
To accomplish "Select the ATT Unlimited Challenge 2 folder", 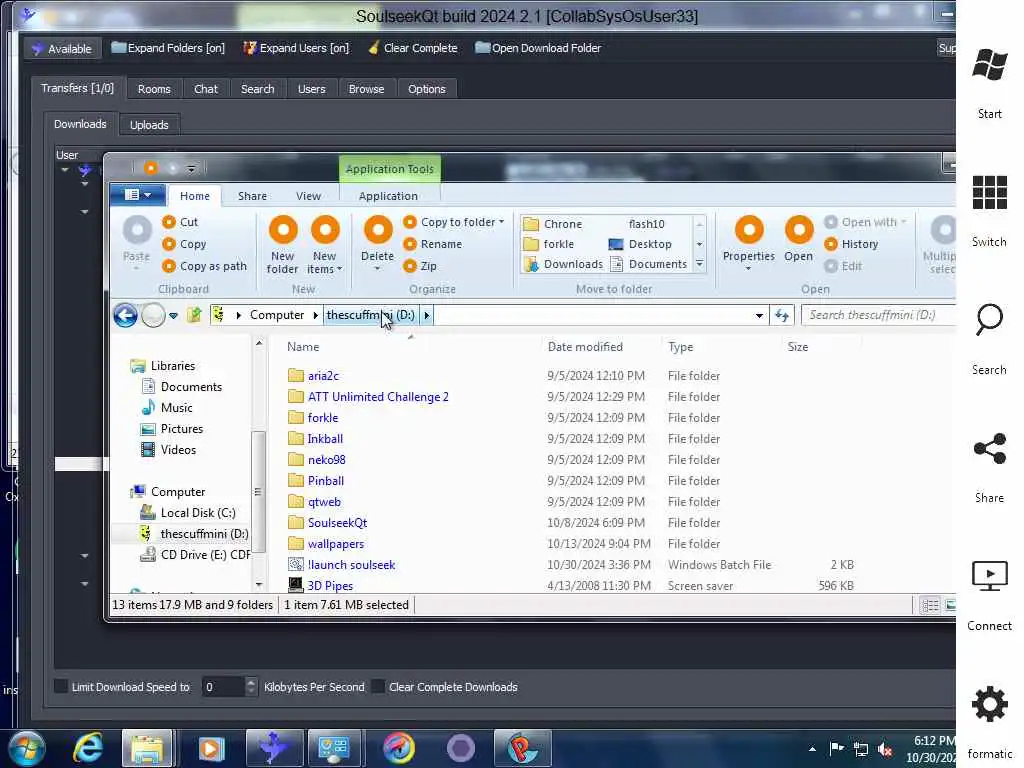I will tap(368, 397).
